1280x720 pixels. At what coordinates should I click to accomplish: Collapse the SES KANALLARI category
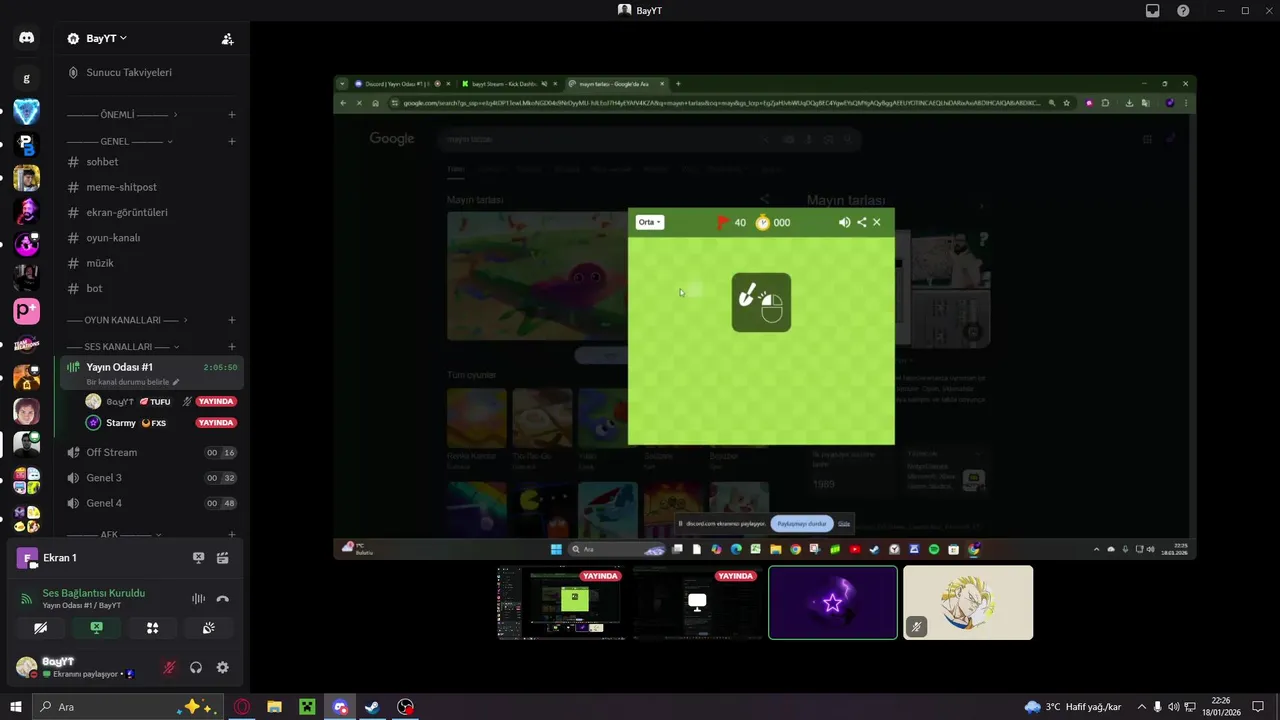123,346
